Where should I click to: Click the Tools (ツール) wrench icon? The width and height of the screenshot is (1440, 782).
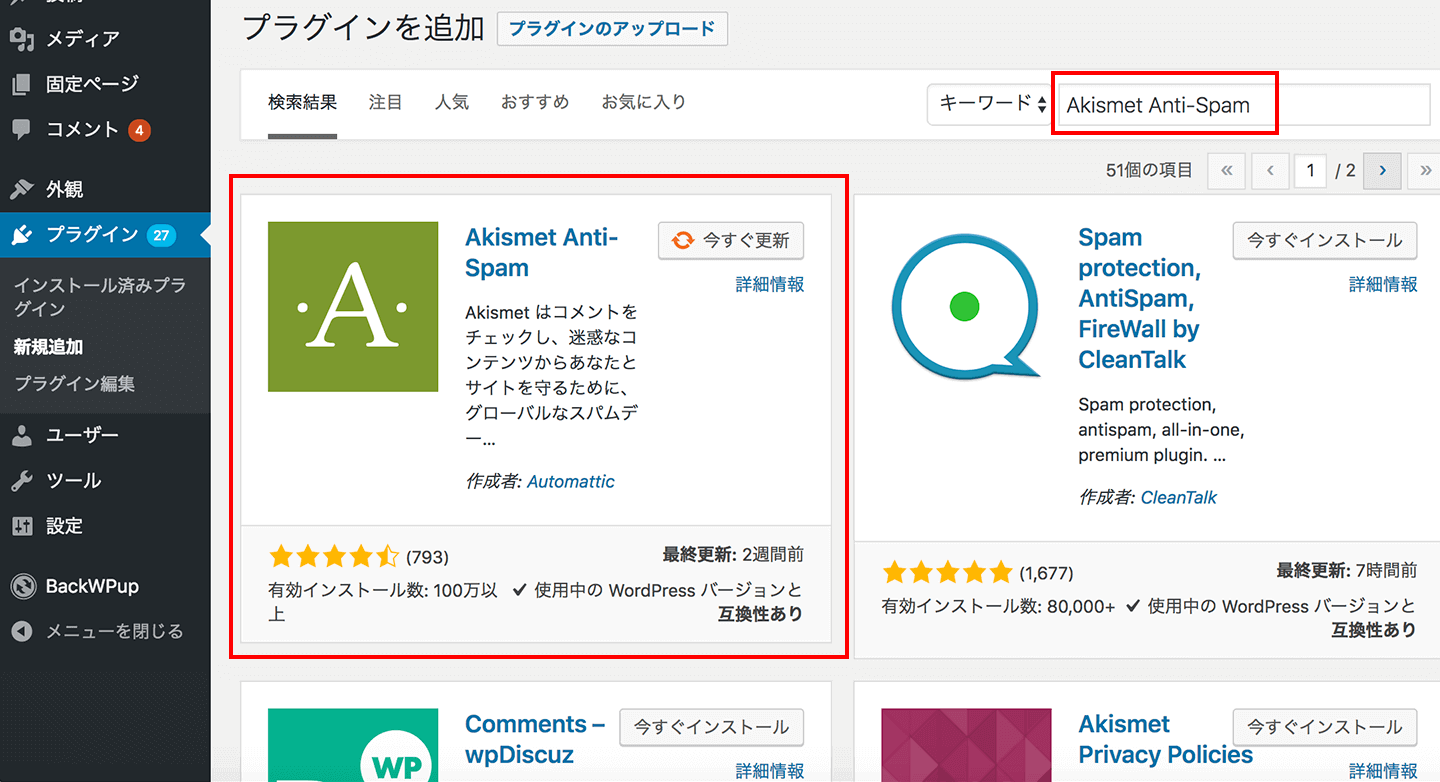(x=22, y=481)
